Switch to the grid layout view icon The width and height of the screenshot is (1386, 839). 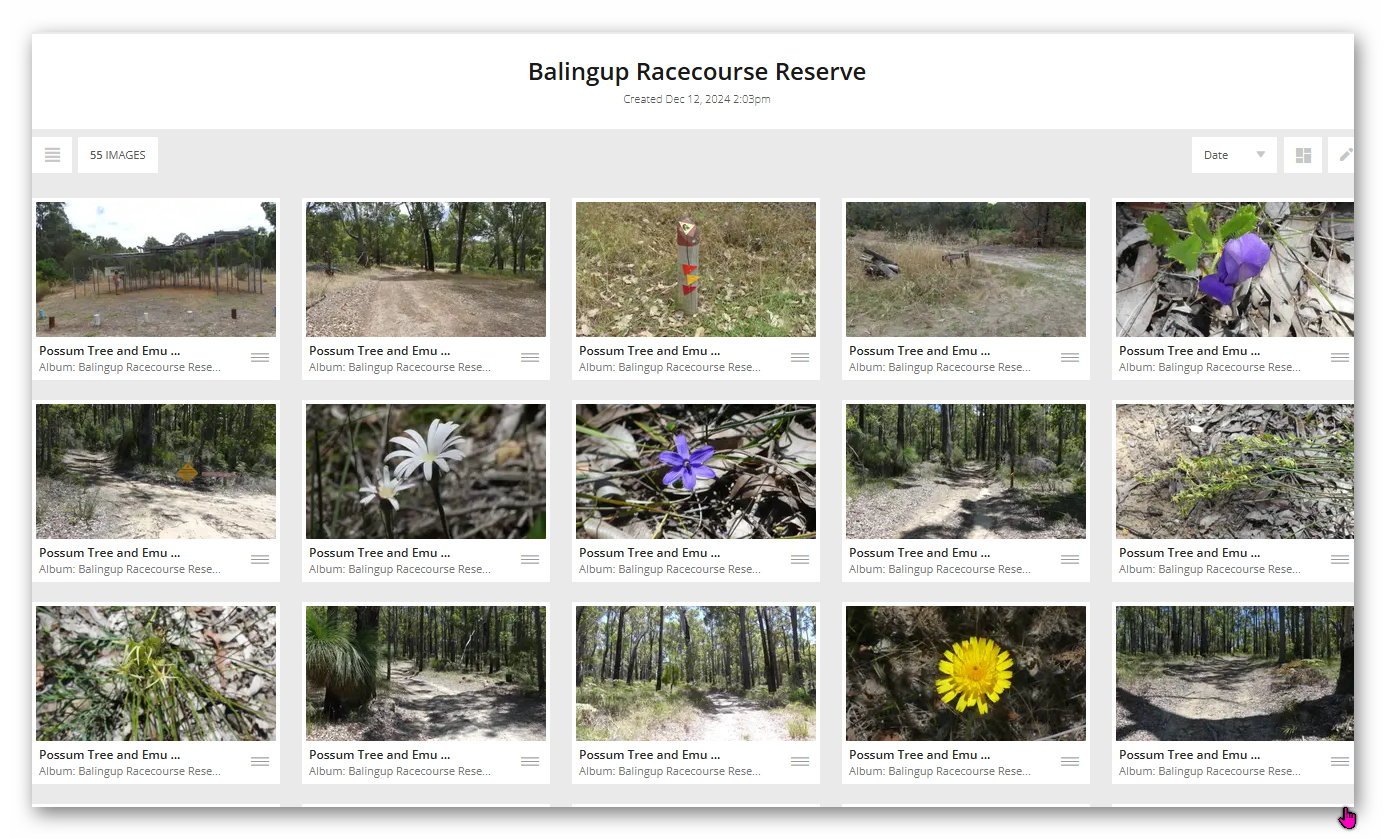(x=1302, y=155)
